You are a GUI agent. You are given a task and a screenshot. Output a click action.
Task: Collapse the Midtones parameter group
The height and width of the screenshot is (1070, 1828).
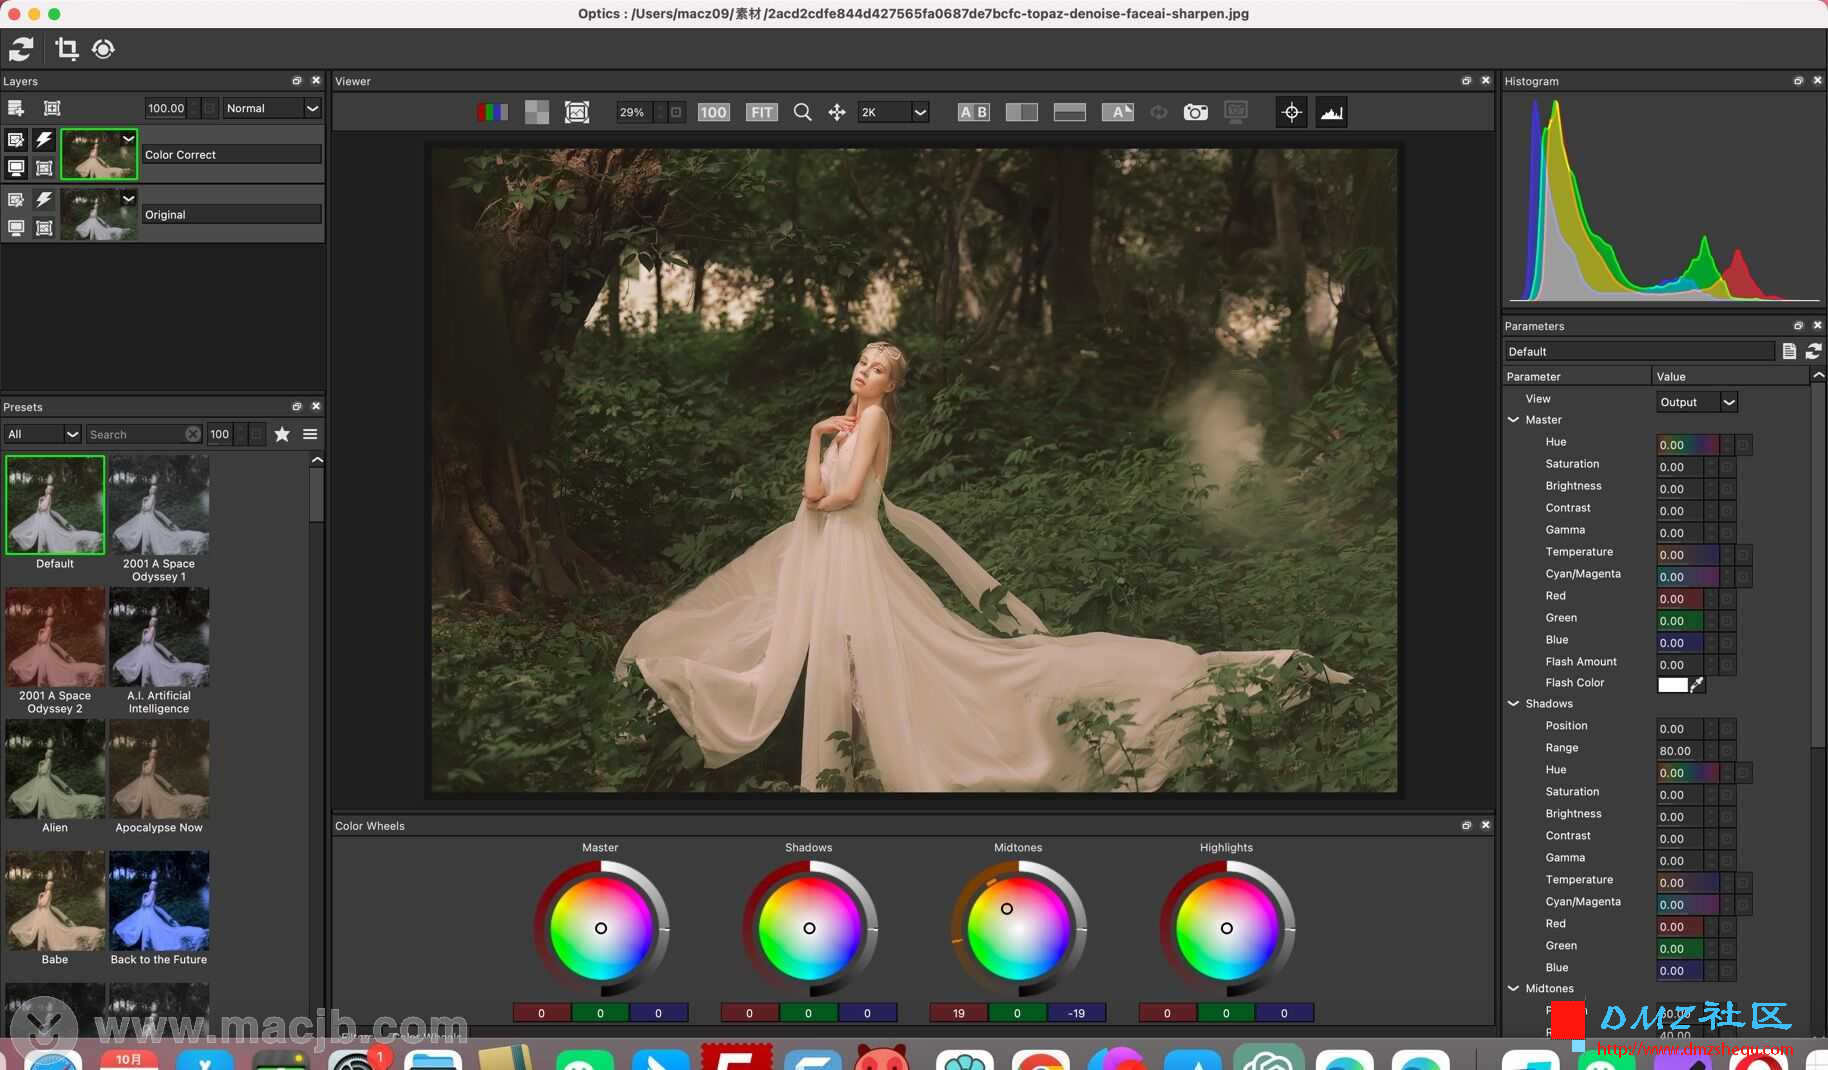(x=1514, y=989)
